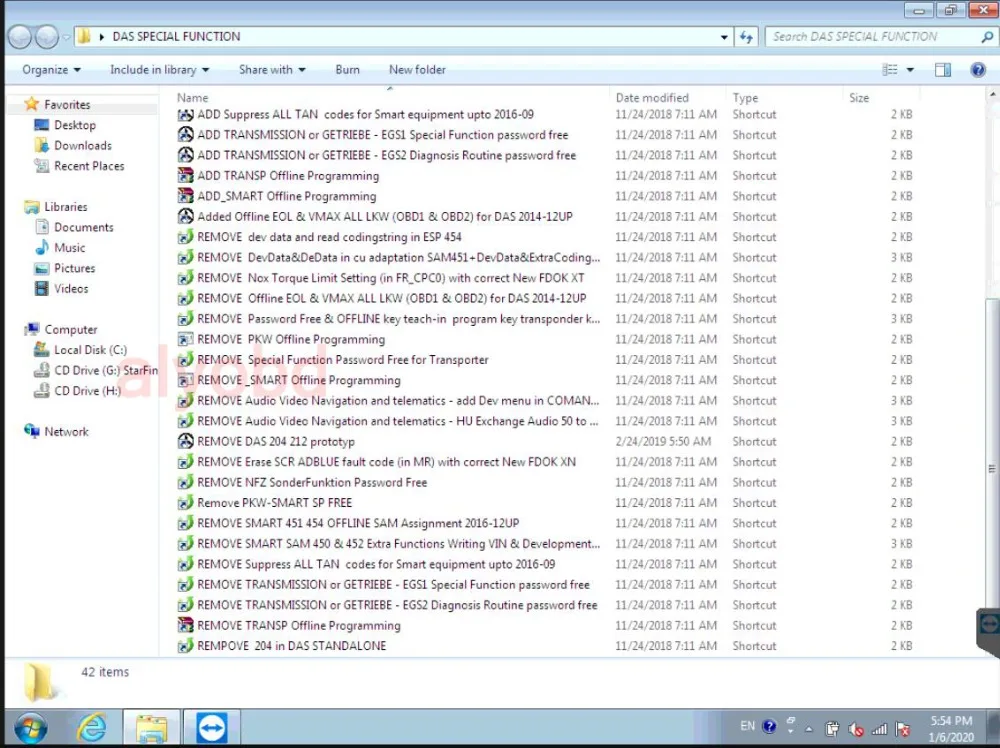The image size is (1000, 748).
Task: Select Added Offline EOL & VMAX icon
Action: click(186, 216)
